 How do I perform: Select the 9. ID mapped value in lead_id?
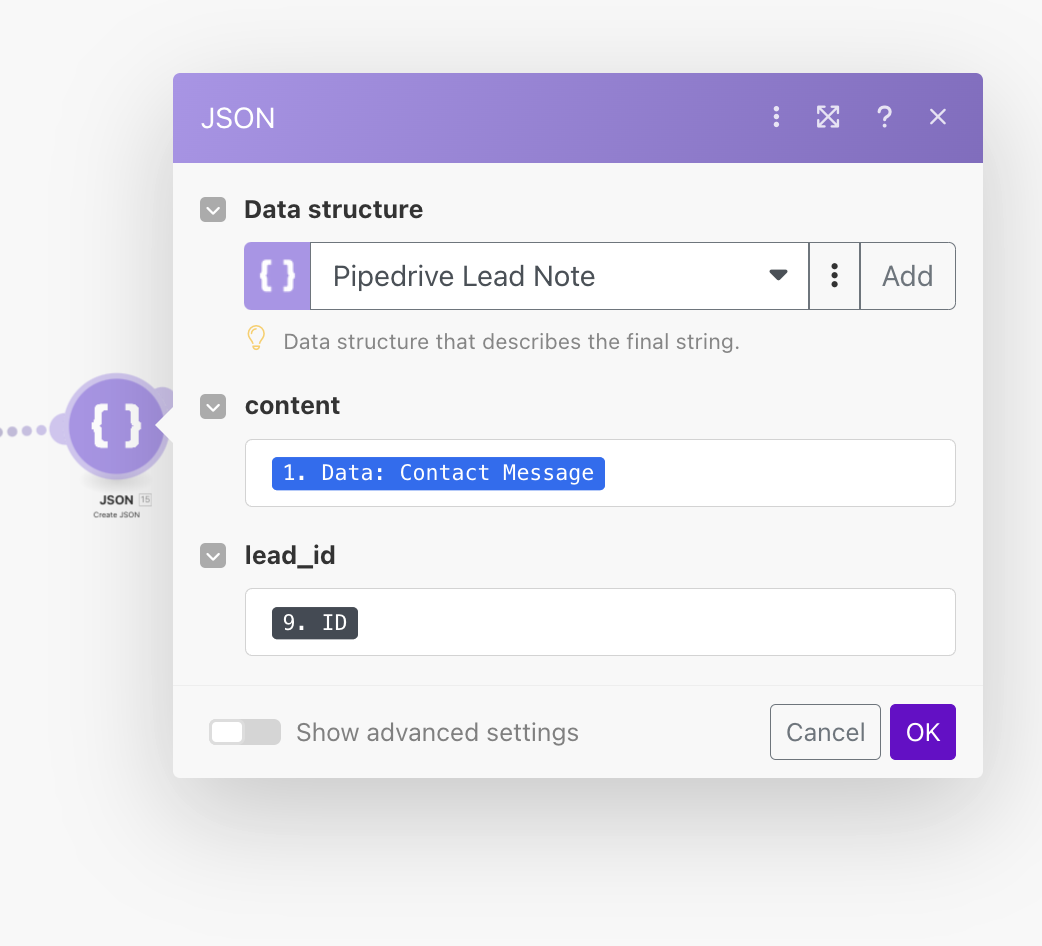(x=314, y=622)
